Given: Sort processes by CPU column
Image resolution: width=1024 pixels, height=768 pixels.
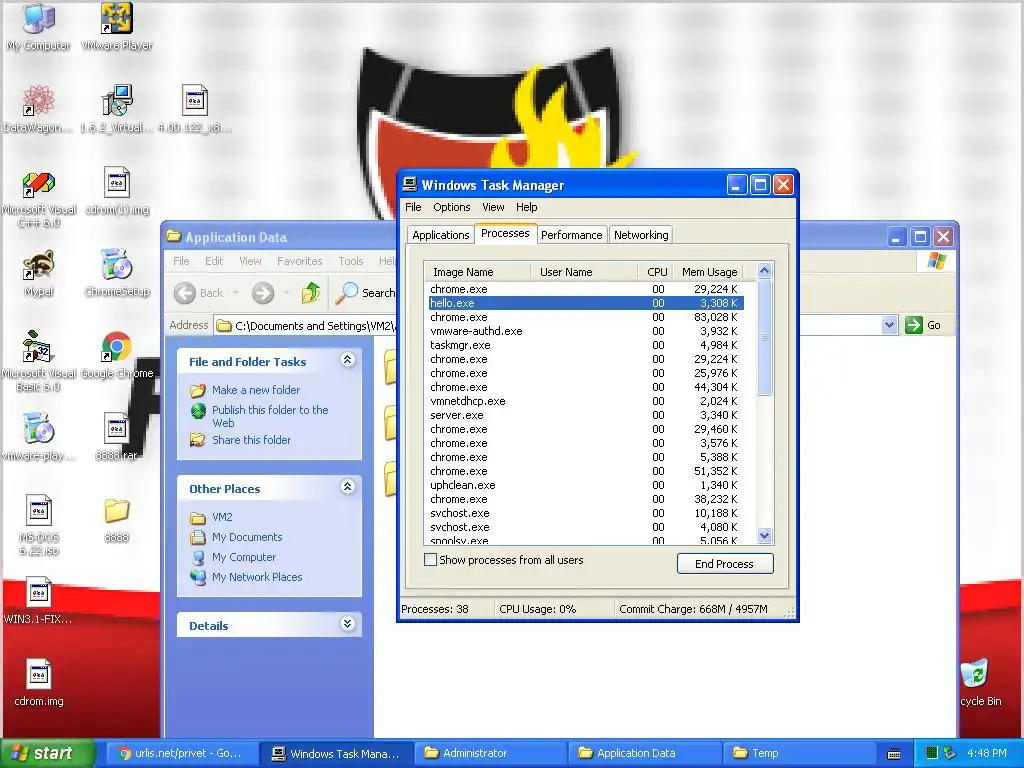Looking at the screenshot, I should pyautogui.click(x=655, y=272).
